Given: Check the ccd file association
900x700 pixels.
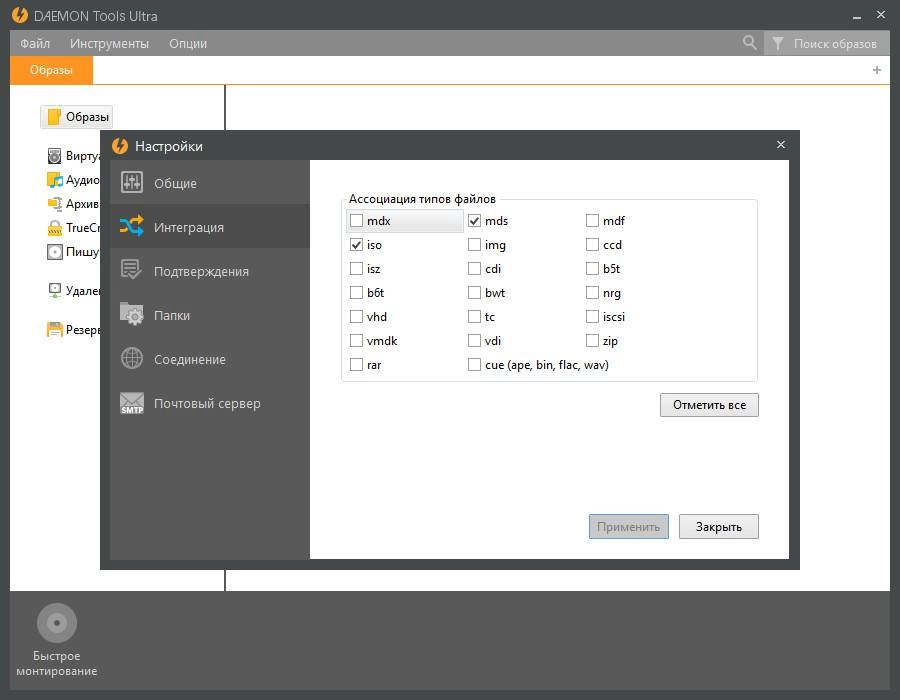Looking at the screenshot, I should click(x=592, y=244).
